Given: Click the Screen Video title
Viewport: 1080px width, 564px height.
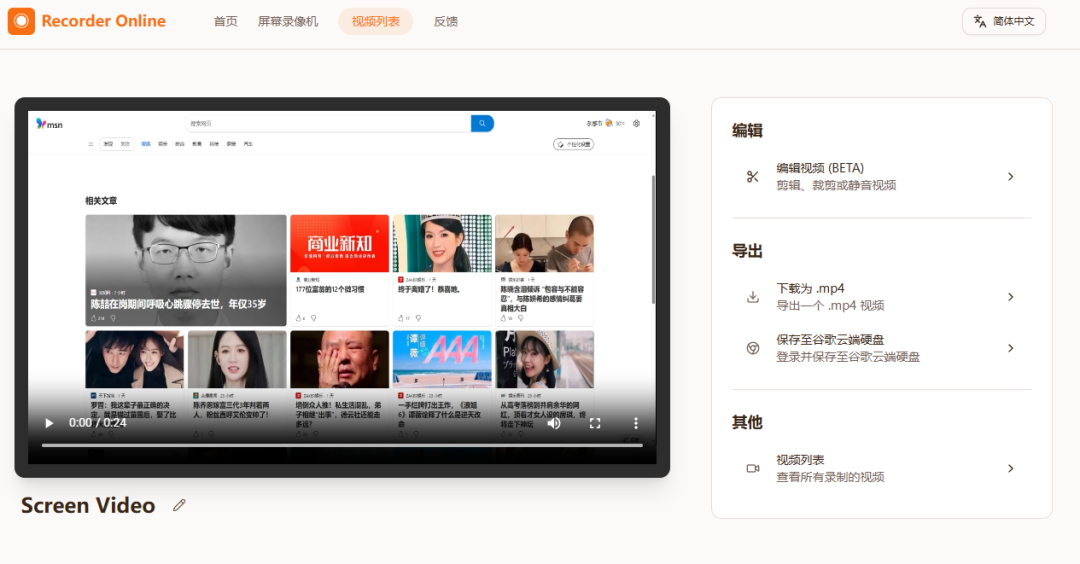Looking at the screenshot, I should pos(88,505).
